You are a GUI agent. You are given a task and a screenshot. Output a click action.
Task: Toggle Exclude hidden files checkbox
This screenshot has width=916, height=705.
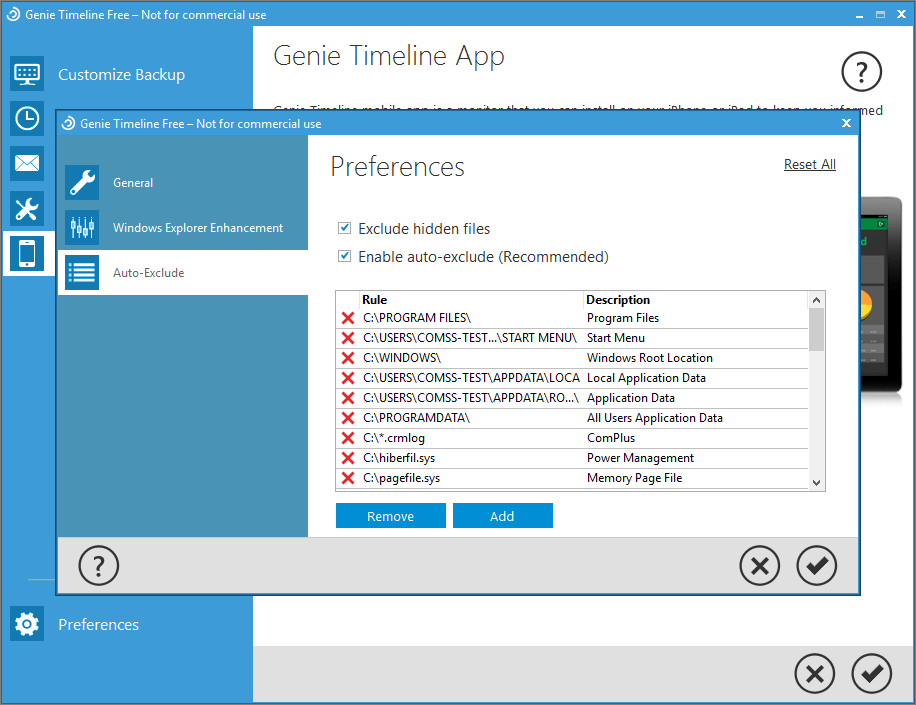pyautogui.click(x=345, y=228)
